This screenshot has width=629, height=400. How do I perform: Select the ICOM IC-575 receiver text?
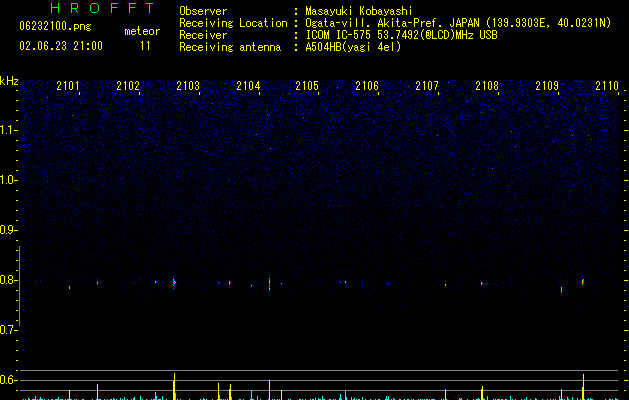pos(401,35)
